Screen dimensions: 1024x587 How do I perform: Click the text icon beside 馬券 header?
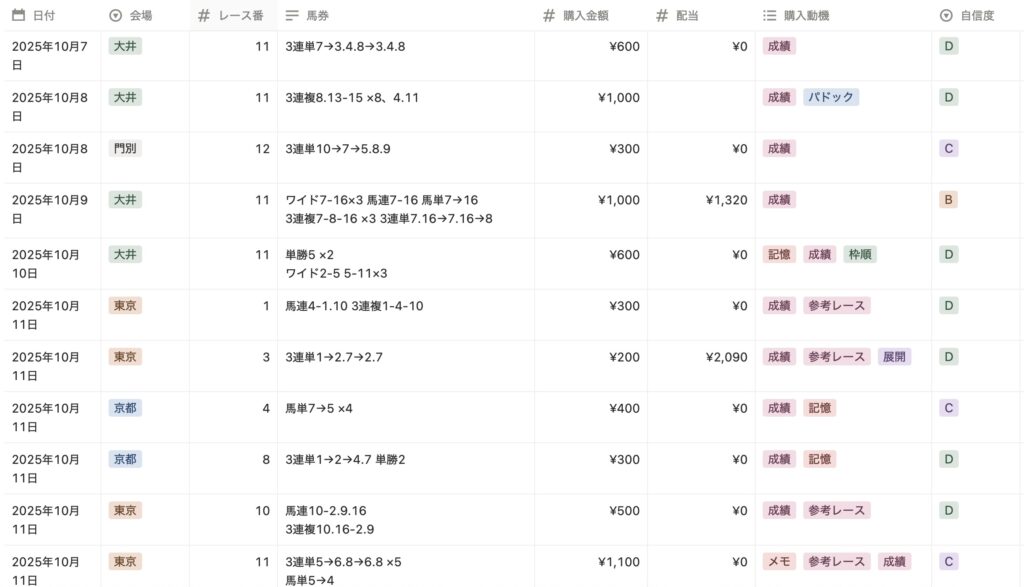tap(292, 16)
